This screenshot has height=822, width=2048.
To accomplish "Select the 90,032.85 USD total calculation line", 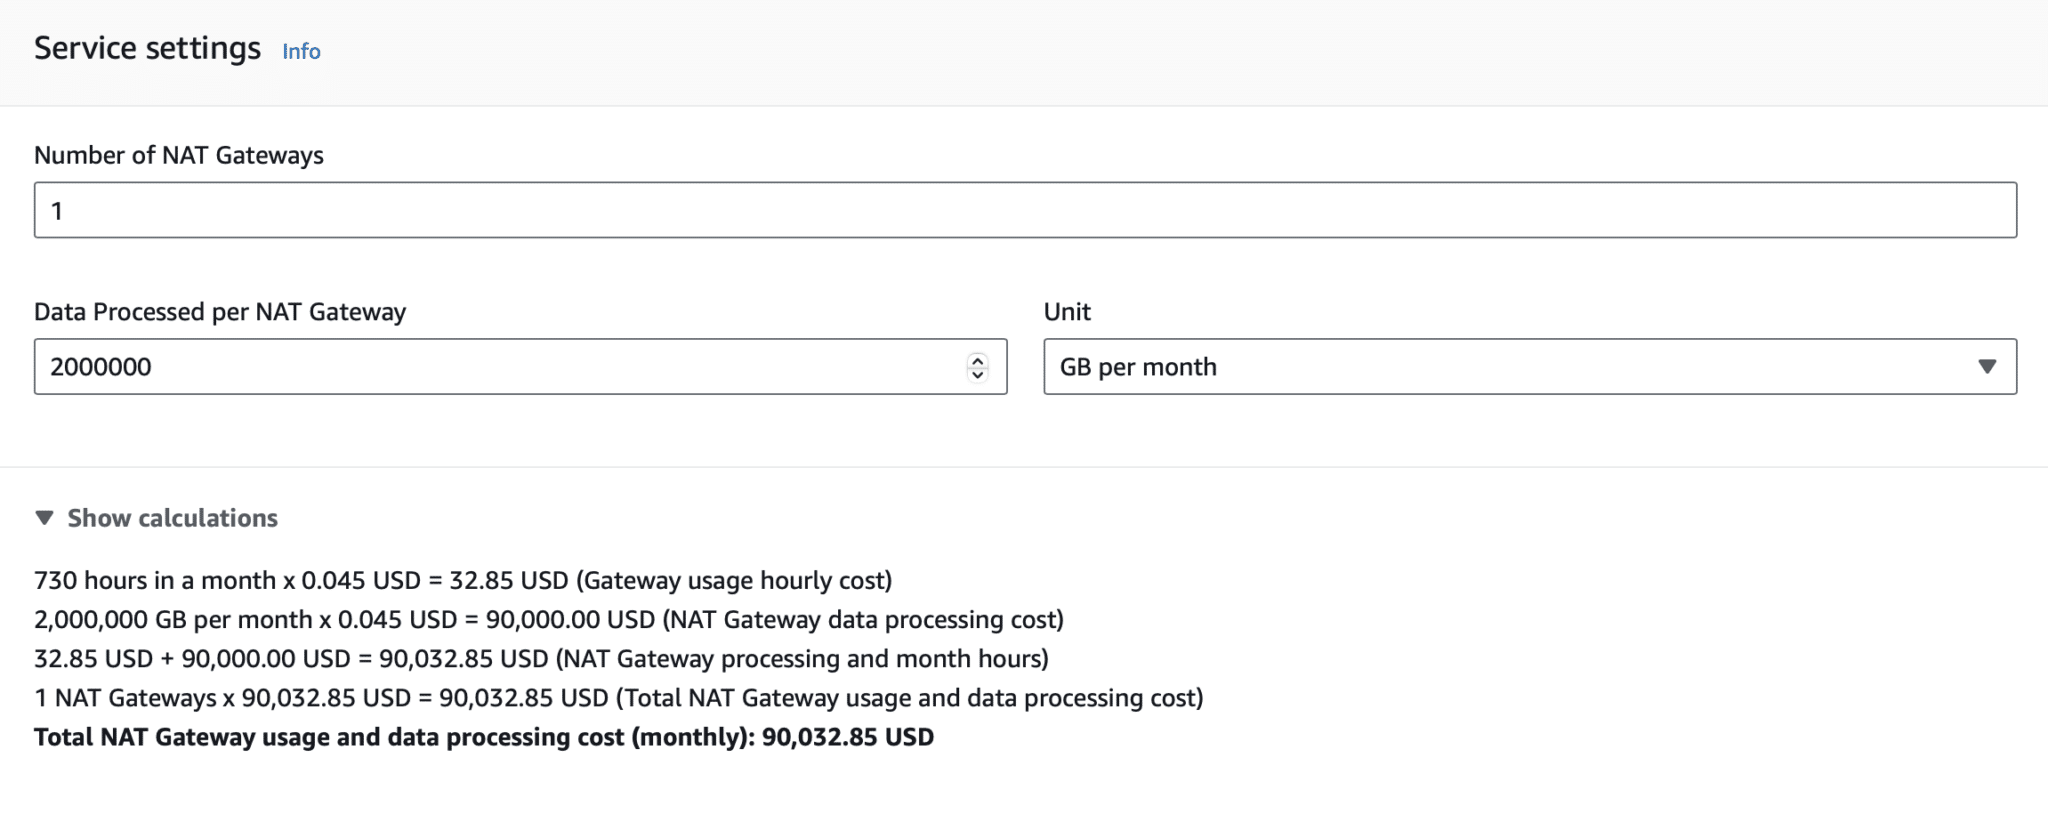I will click(619, 698).
